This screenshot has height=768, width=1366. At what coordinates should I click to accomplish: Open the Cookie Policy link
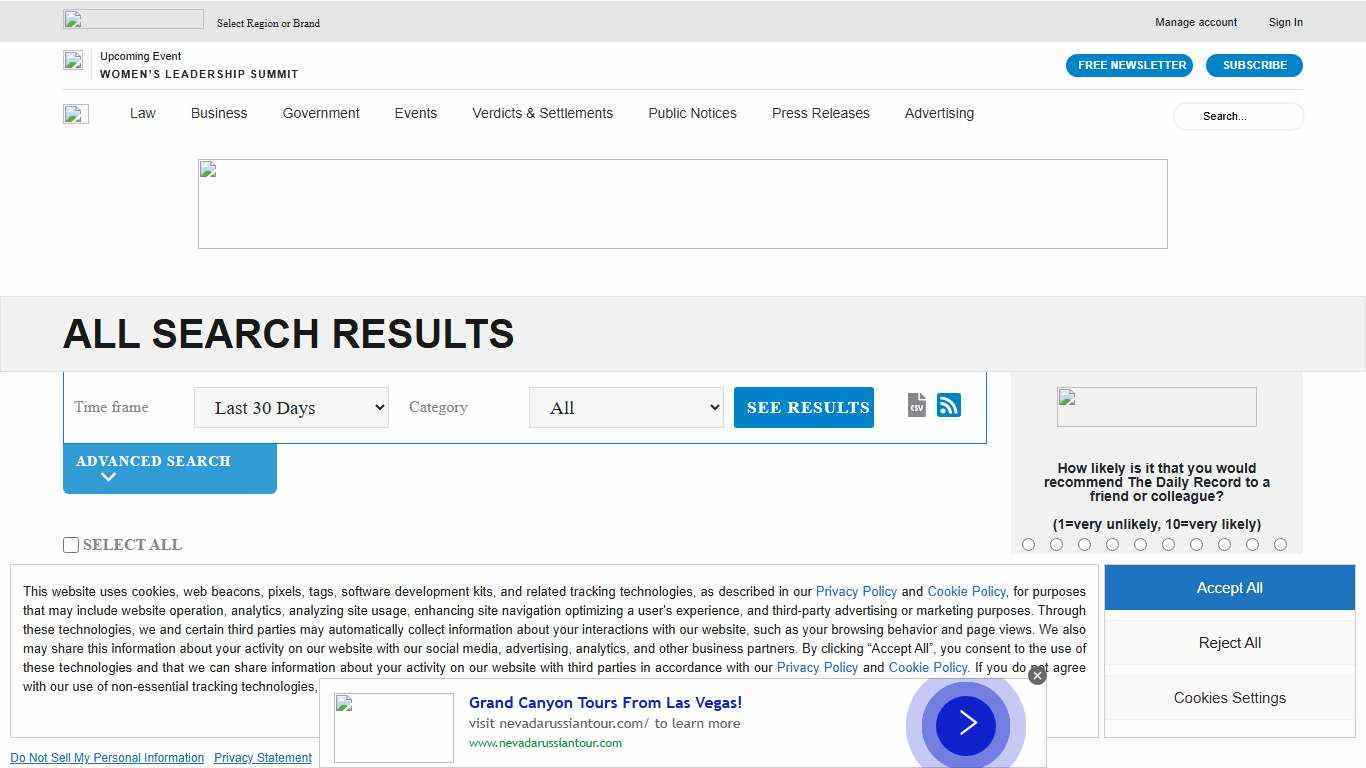[966, 591]
